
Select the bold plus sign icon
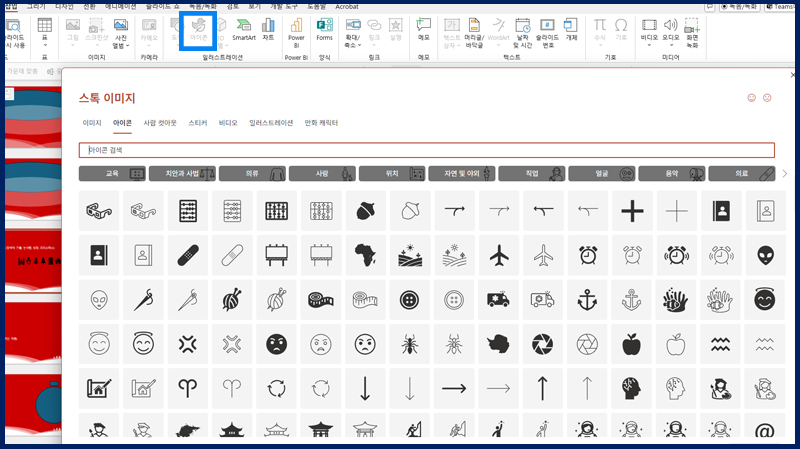[x=632, y=211]
